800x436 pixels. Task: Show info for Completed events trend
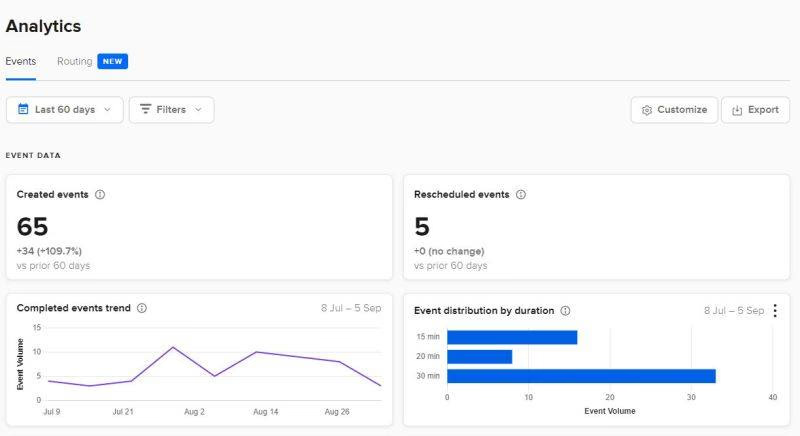(x=142, y=308)
